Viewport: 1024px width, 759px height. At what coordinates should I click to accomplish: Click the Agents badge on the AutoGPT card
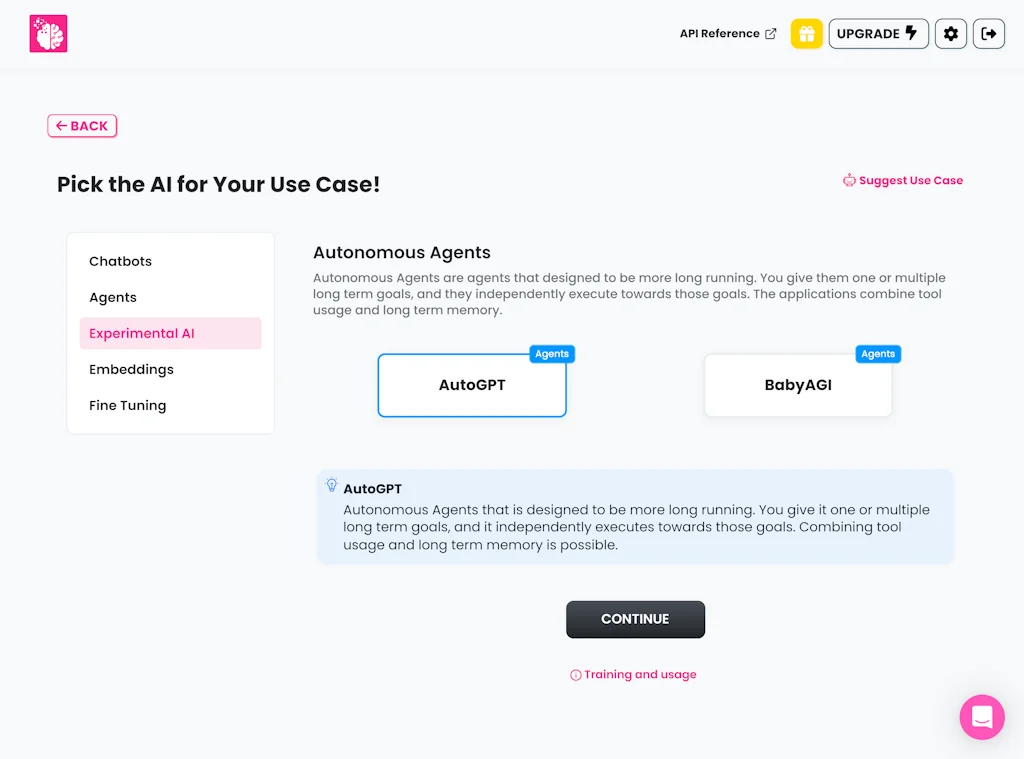point(552,353)
